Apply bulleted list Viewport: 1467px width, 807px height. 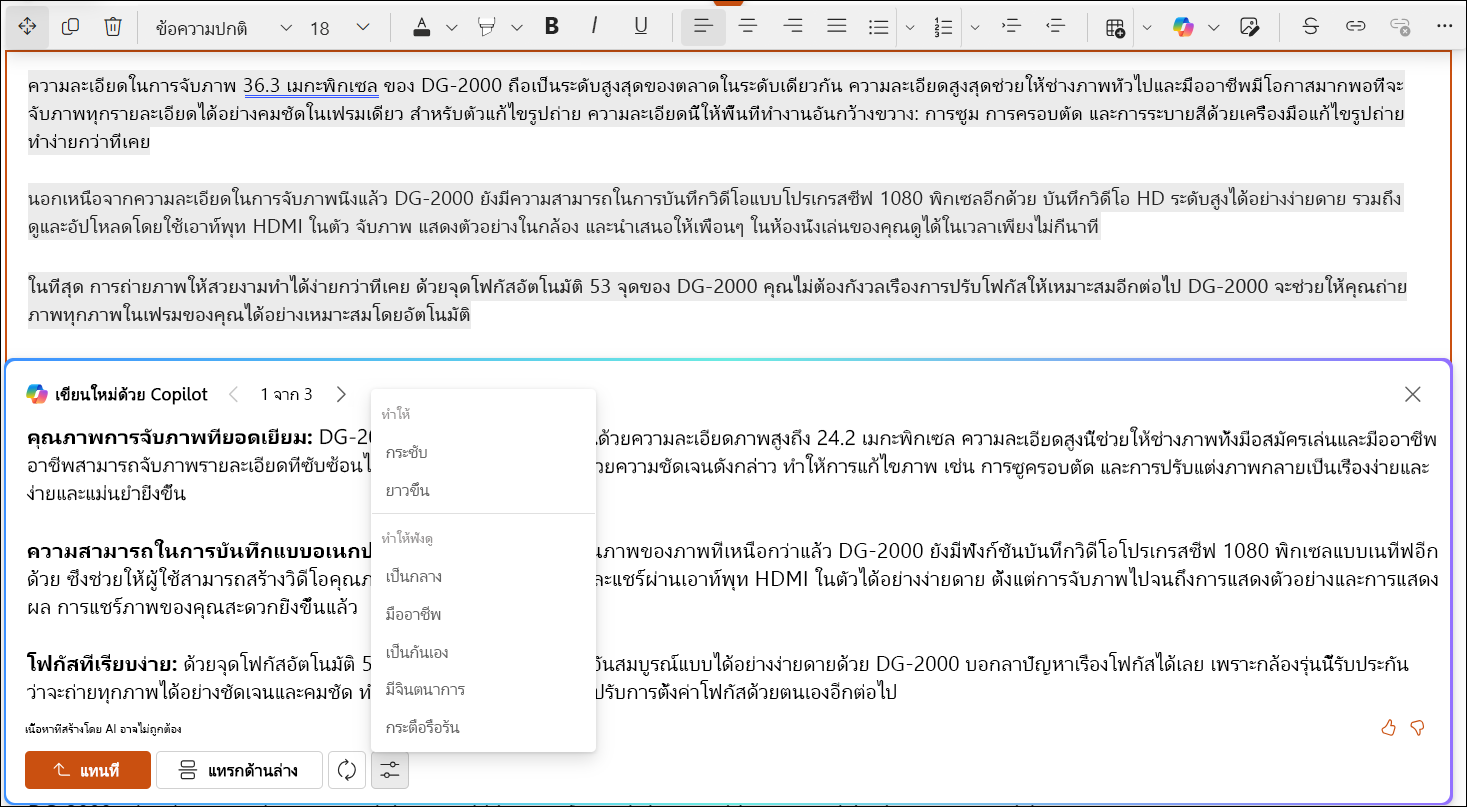pyautogui.click(x=879, y=27)
